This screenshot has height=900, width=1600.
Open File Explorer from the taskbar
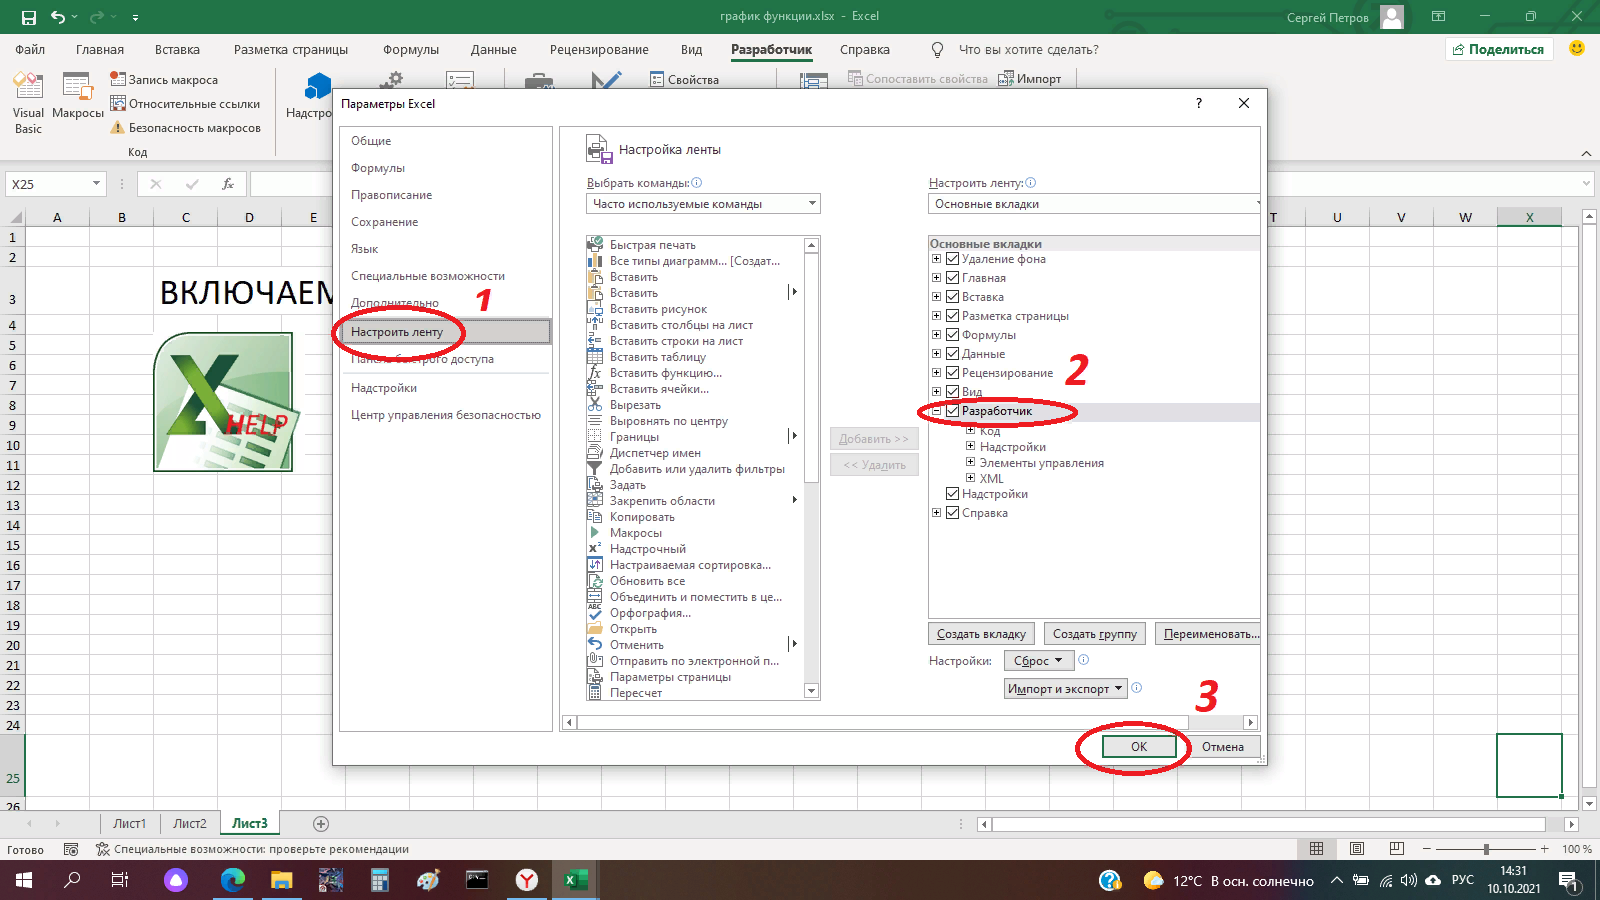(282, 880)
